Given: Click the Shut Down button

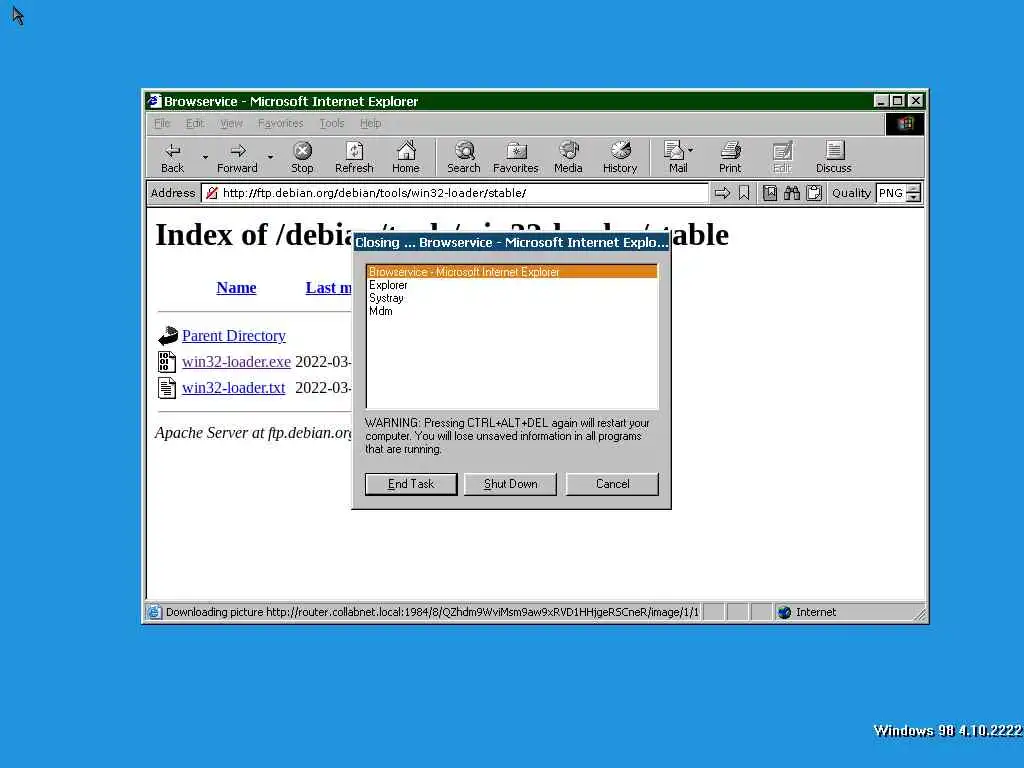Looking at the screenshot, I should tap(510, 484).
